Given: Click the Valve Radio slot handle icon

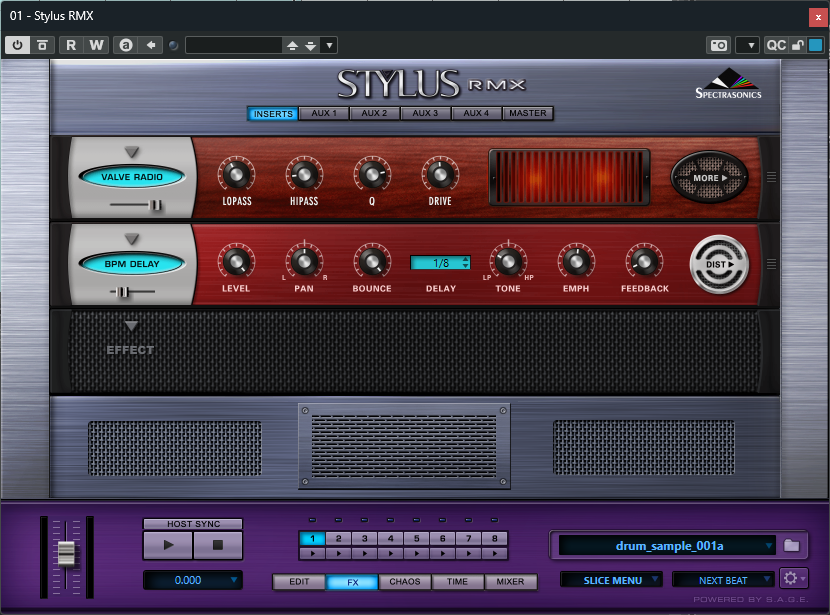Looking at the screenshot, I should click(771, 177).
